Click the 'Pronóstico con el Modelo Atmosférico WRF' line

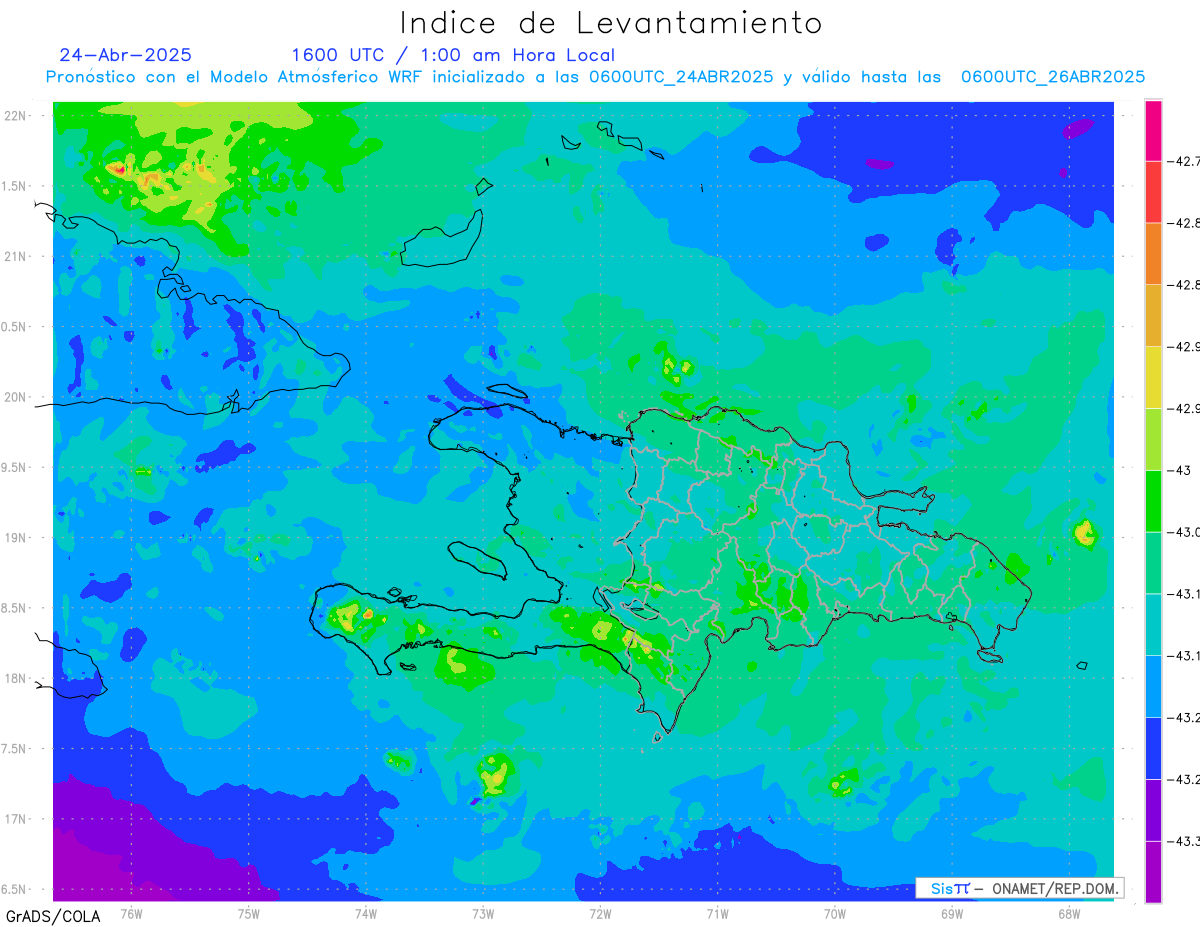click(x=595, y=77)
